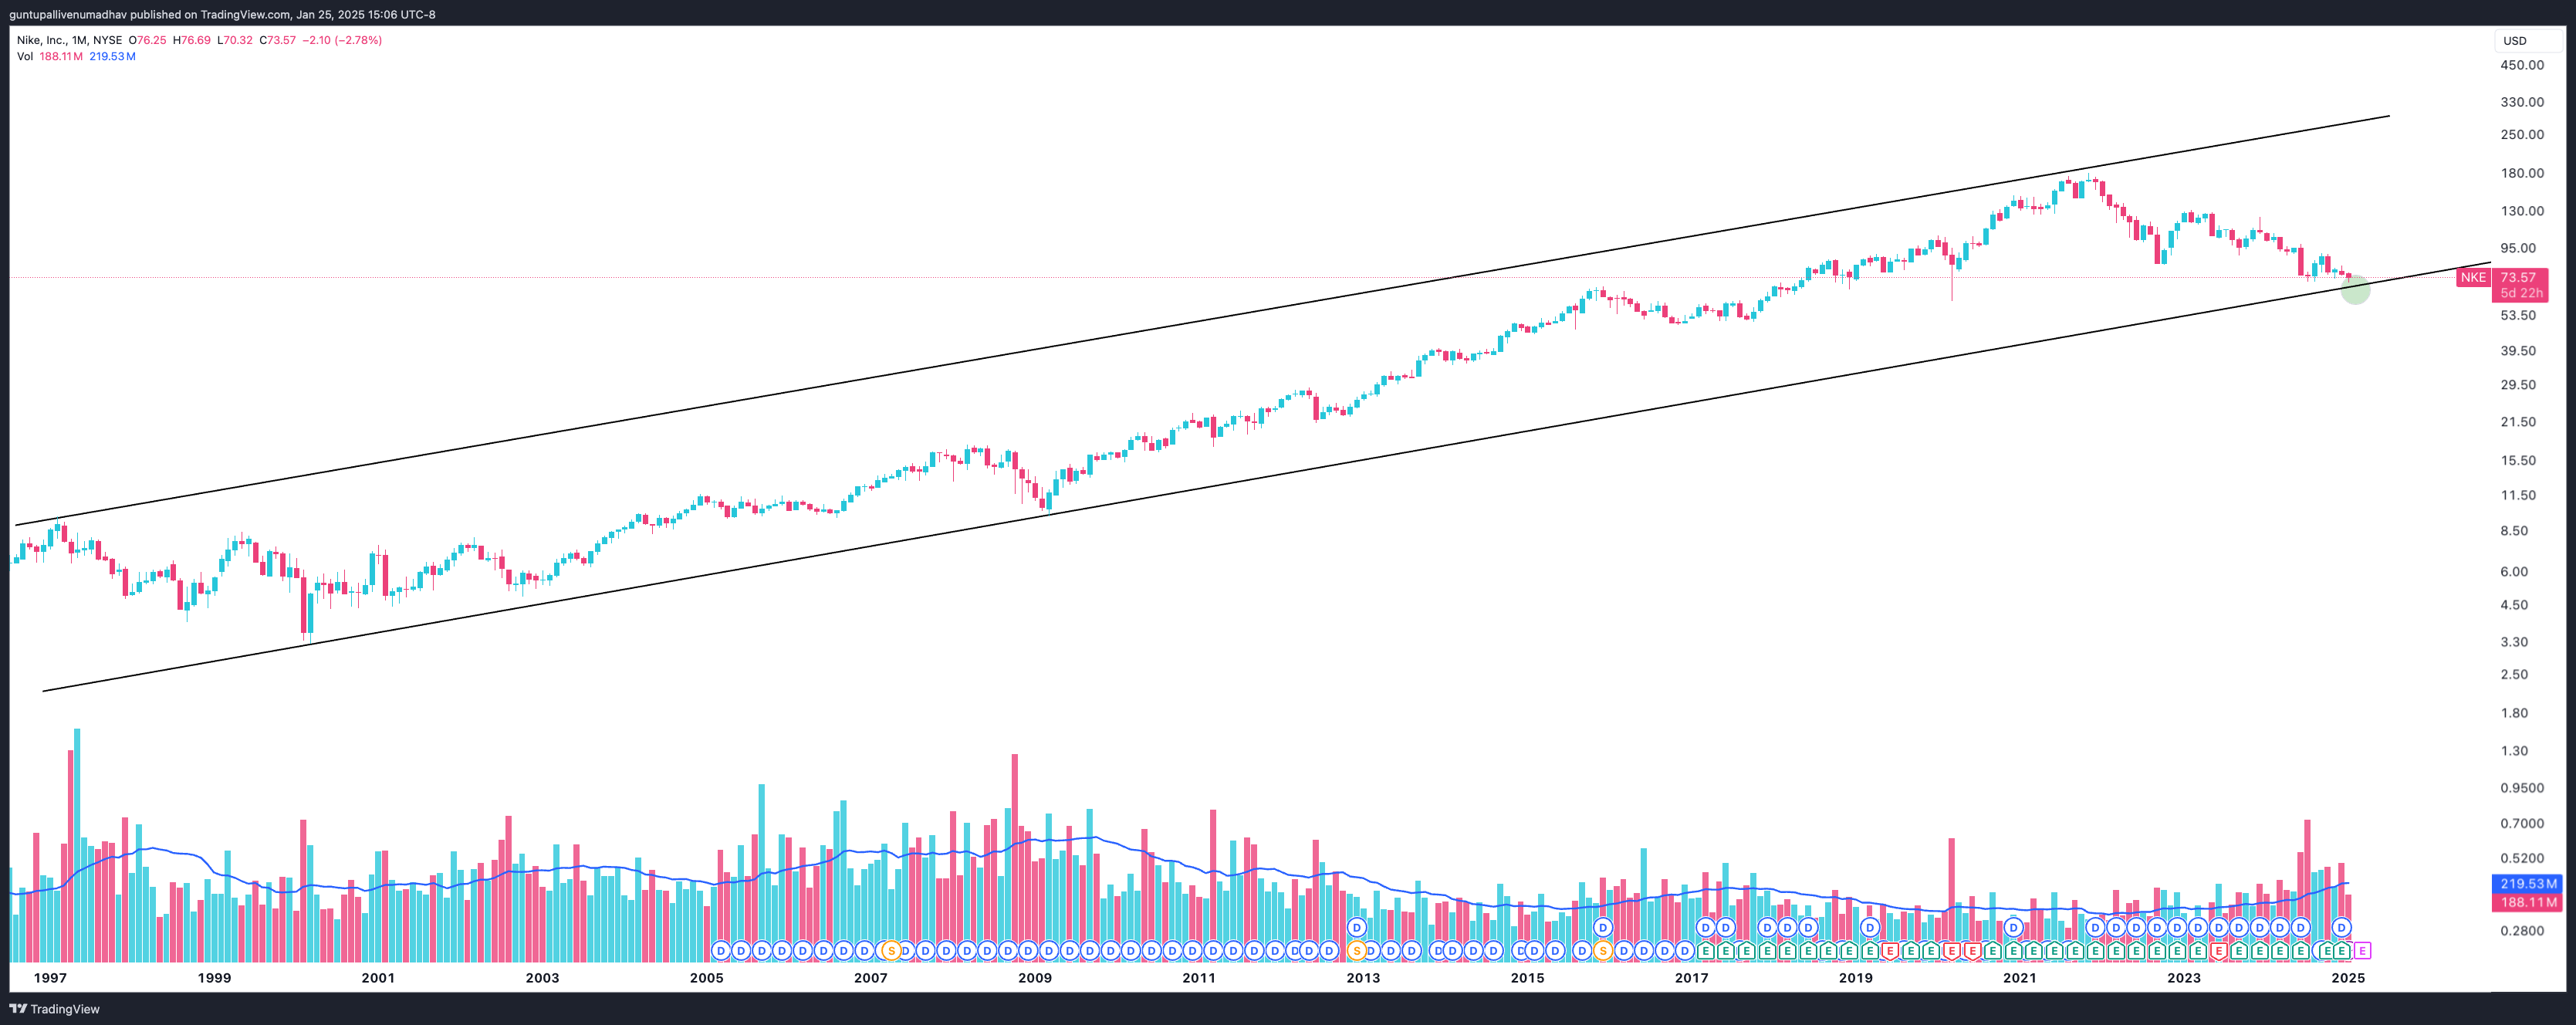Click the leftmost dividend D marker near 2005
The height and width of the screenshot is (1025, 2576).
click(720, 950)
